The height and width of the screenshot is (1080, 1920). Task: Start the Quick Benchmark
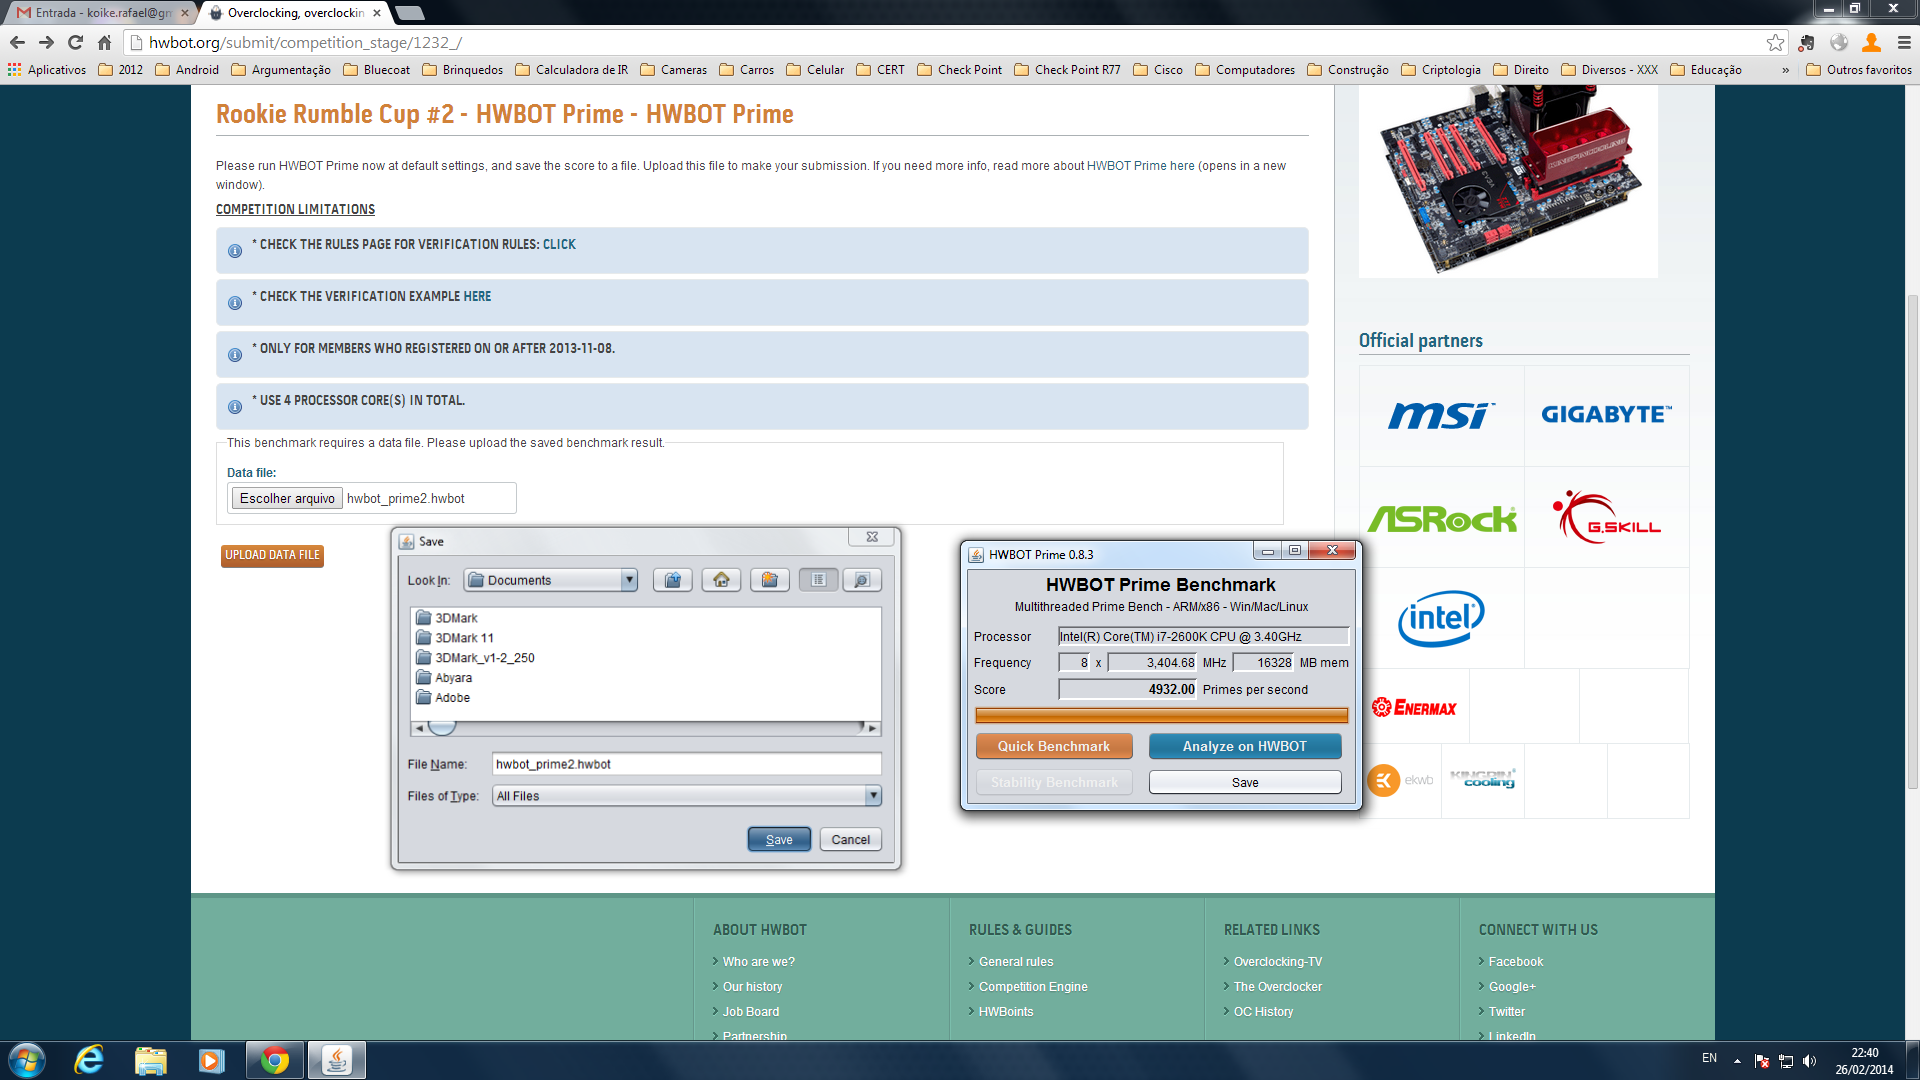(x=1054, y=746)
